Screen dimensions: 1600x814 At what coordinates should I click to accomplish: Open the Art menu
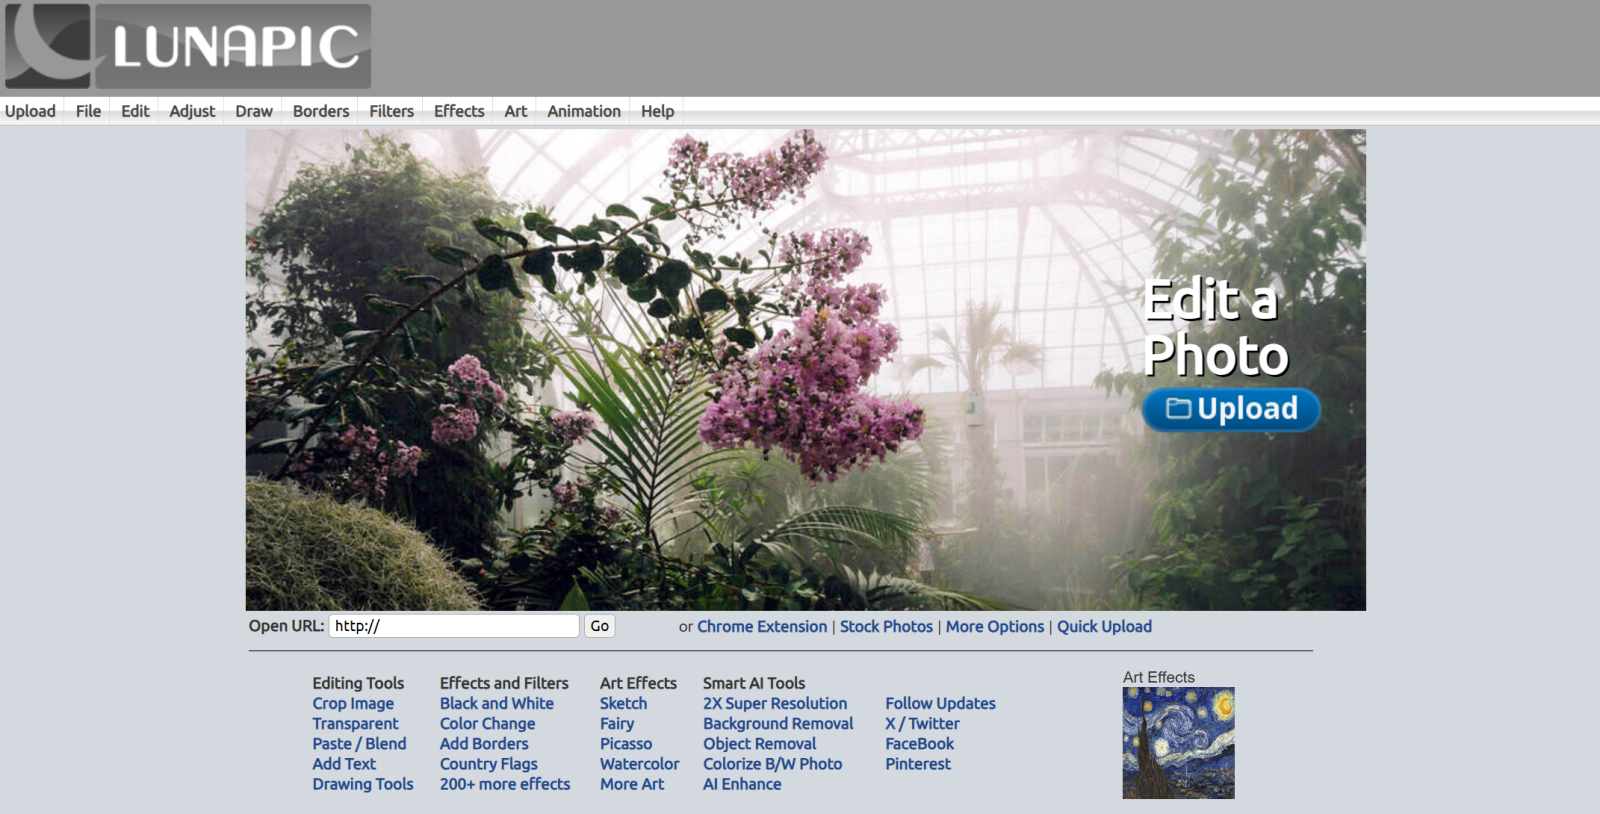[516, 111]
